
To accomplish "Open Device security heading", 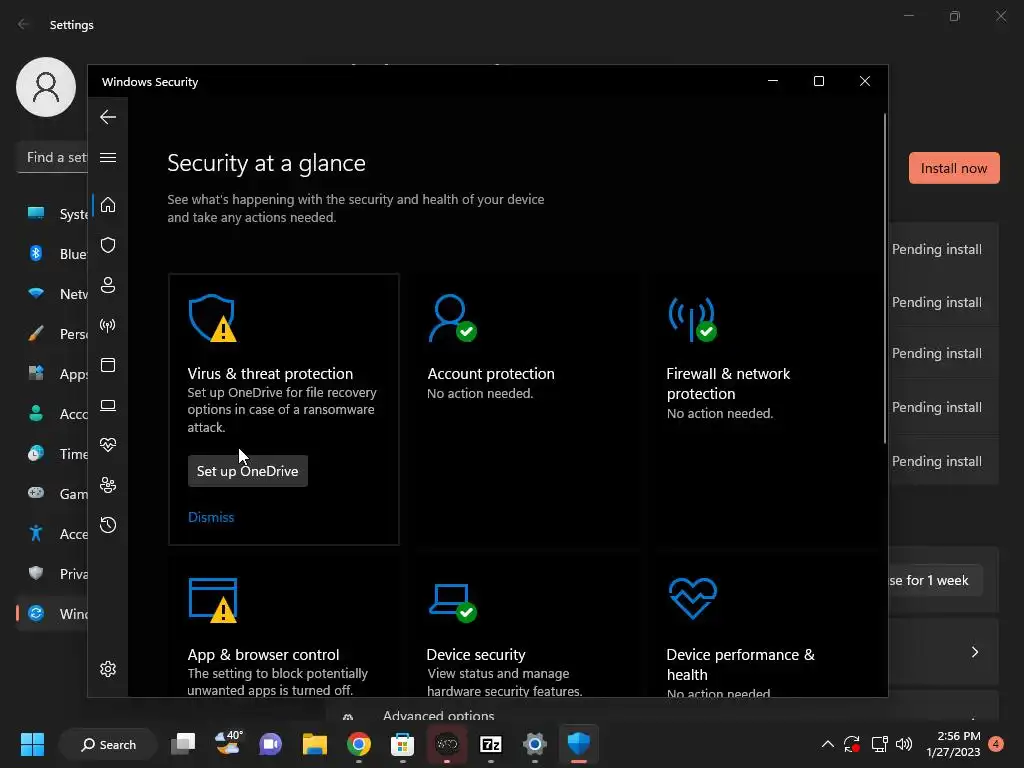I will click(x=476, y=654).
